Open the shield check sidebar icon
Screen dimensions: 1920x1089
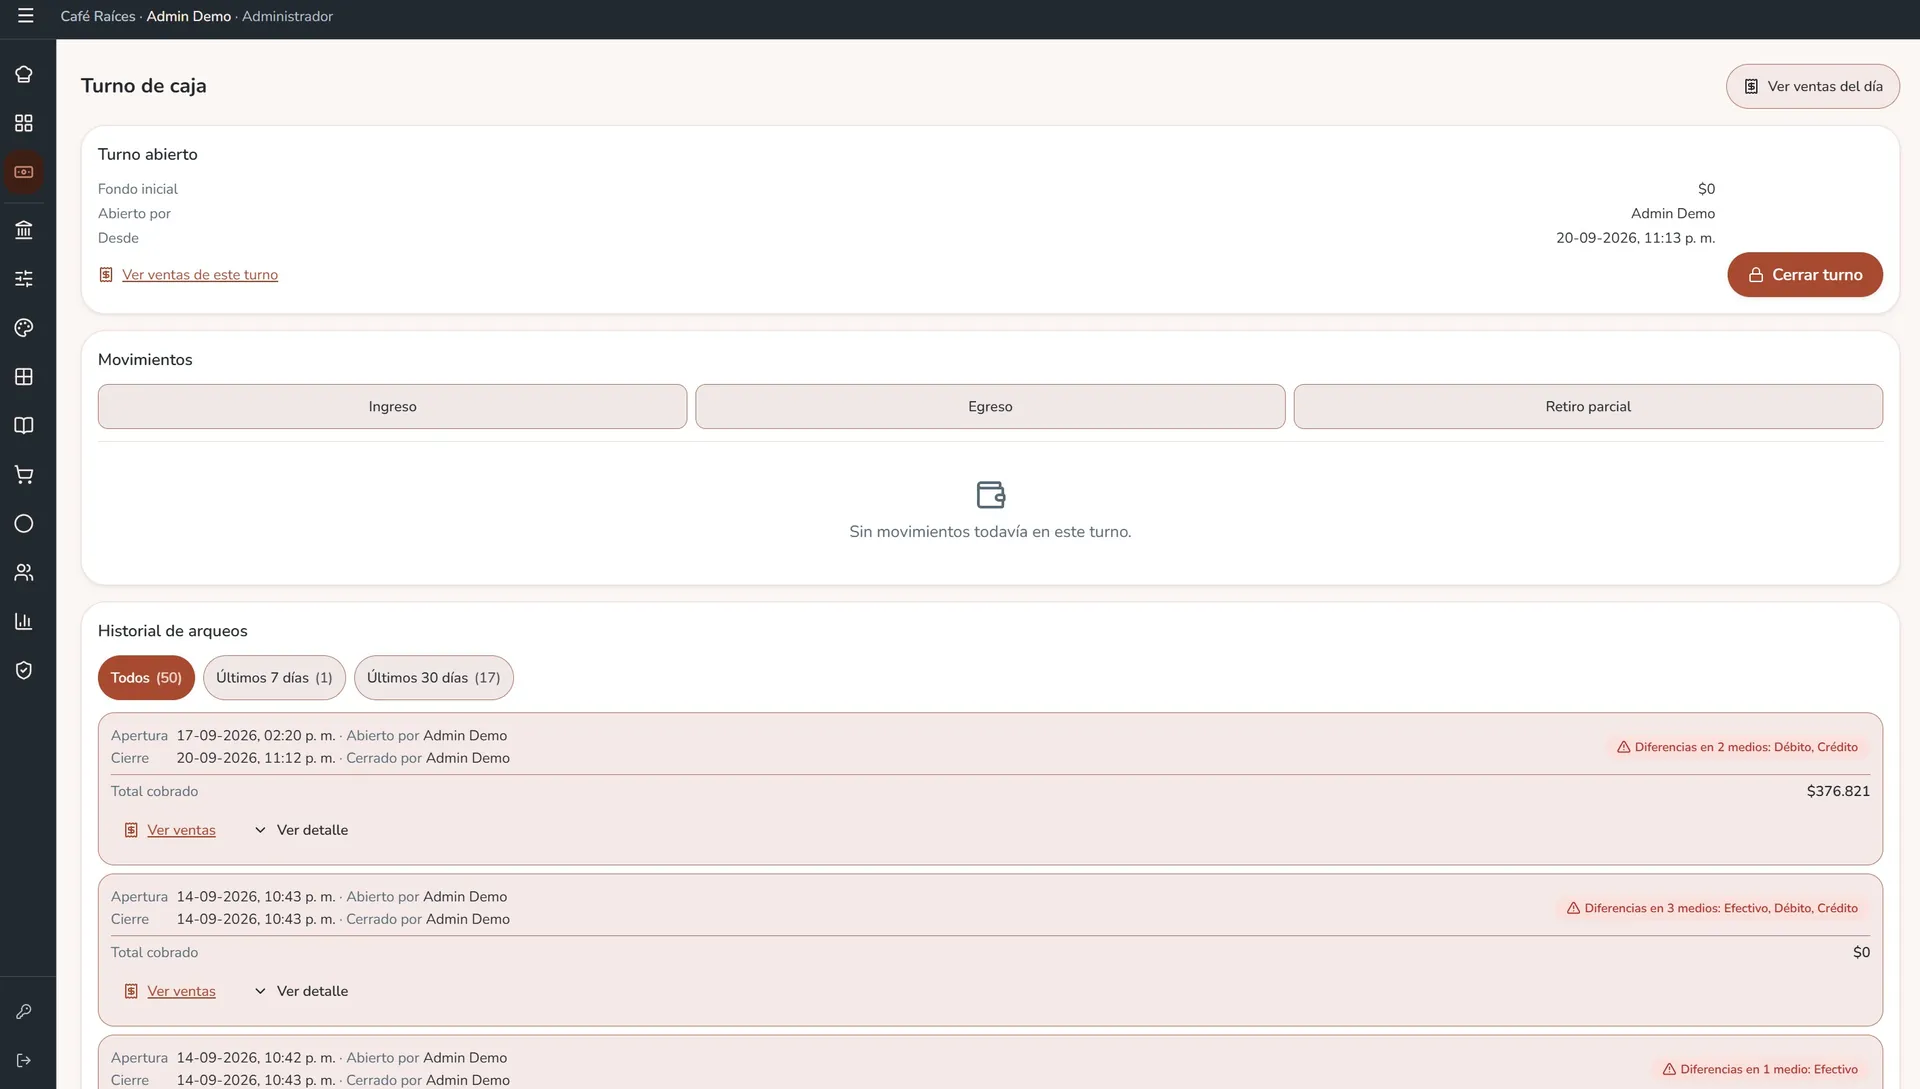tap(24, 671)
